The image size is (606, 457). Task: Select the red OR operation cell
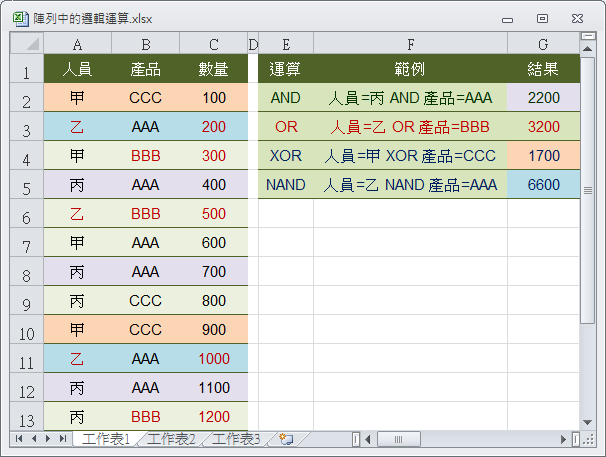click(286, 126)
